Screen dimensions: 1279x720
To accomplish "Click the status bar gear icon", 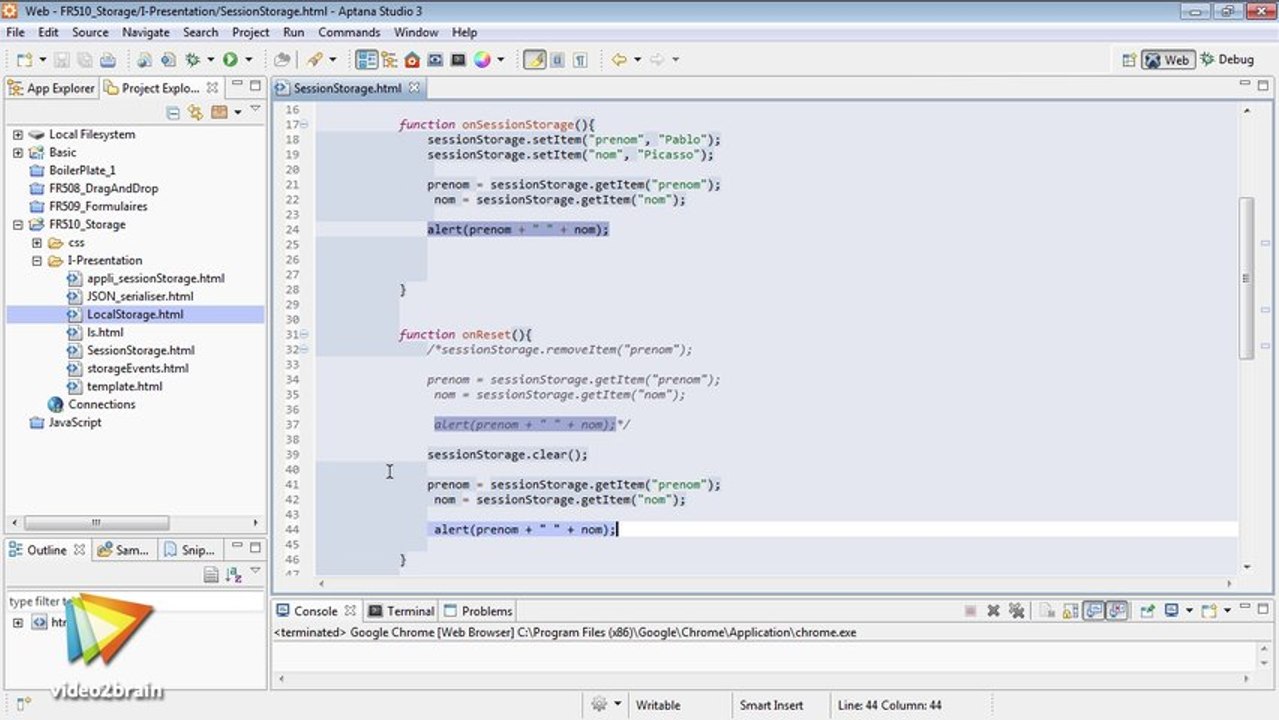I will point(599,704).
